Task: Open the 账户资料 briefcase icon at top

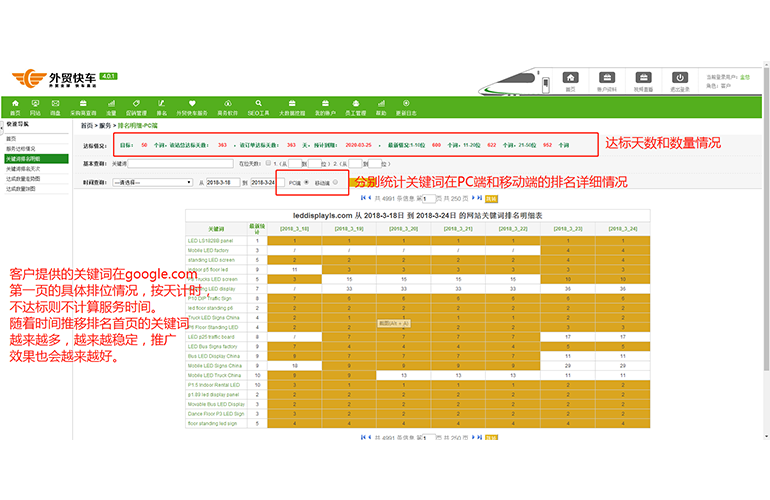Action: click(x=607, y=80)
